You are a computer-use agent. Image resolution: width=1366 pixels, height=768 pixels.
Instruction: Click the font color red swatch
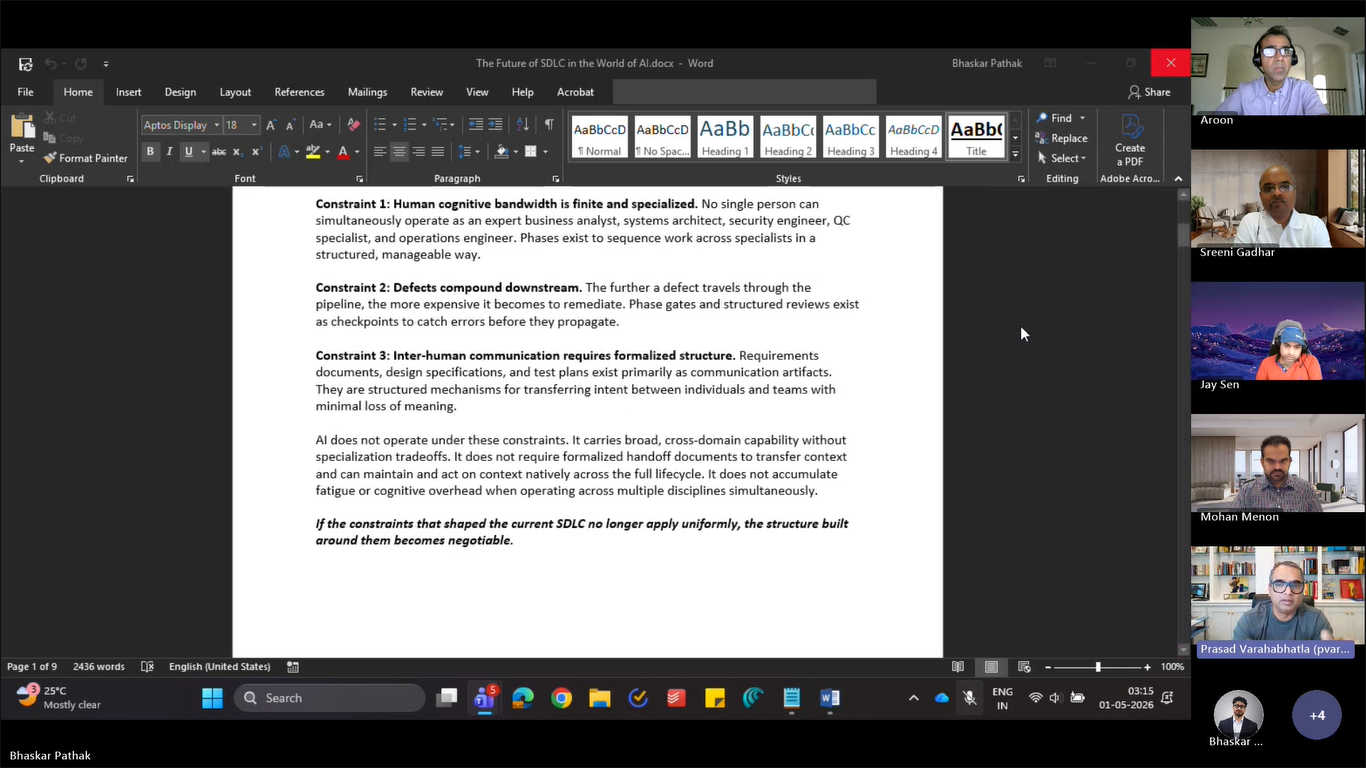(343, 152)
